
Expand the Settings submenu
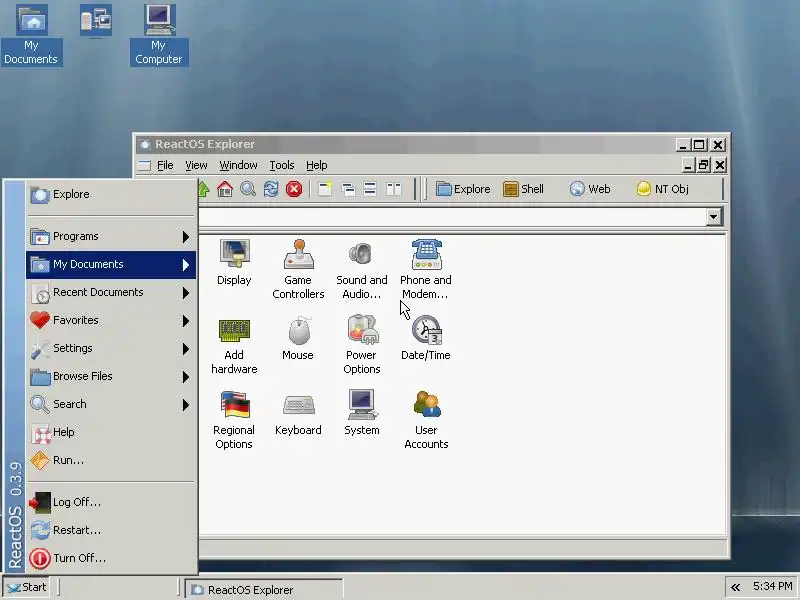[111, 348]
